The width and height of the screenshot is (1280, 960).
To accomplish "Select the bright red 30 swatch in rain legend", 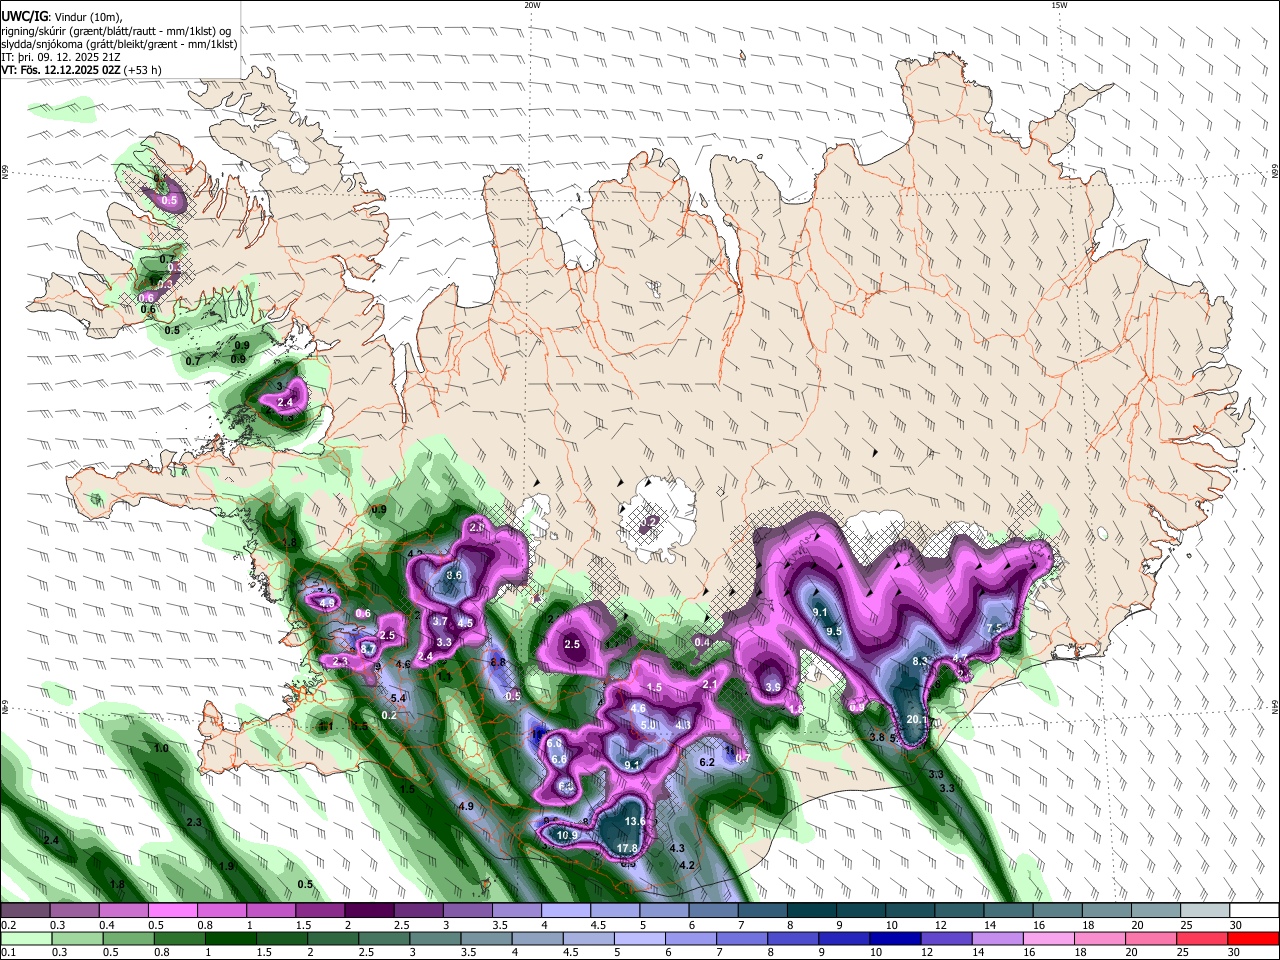I will (x=1253, y=938).
